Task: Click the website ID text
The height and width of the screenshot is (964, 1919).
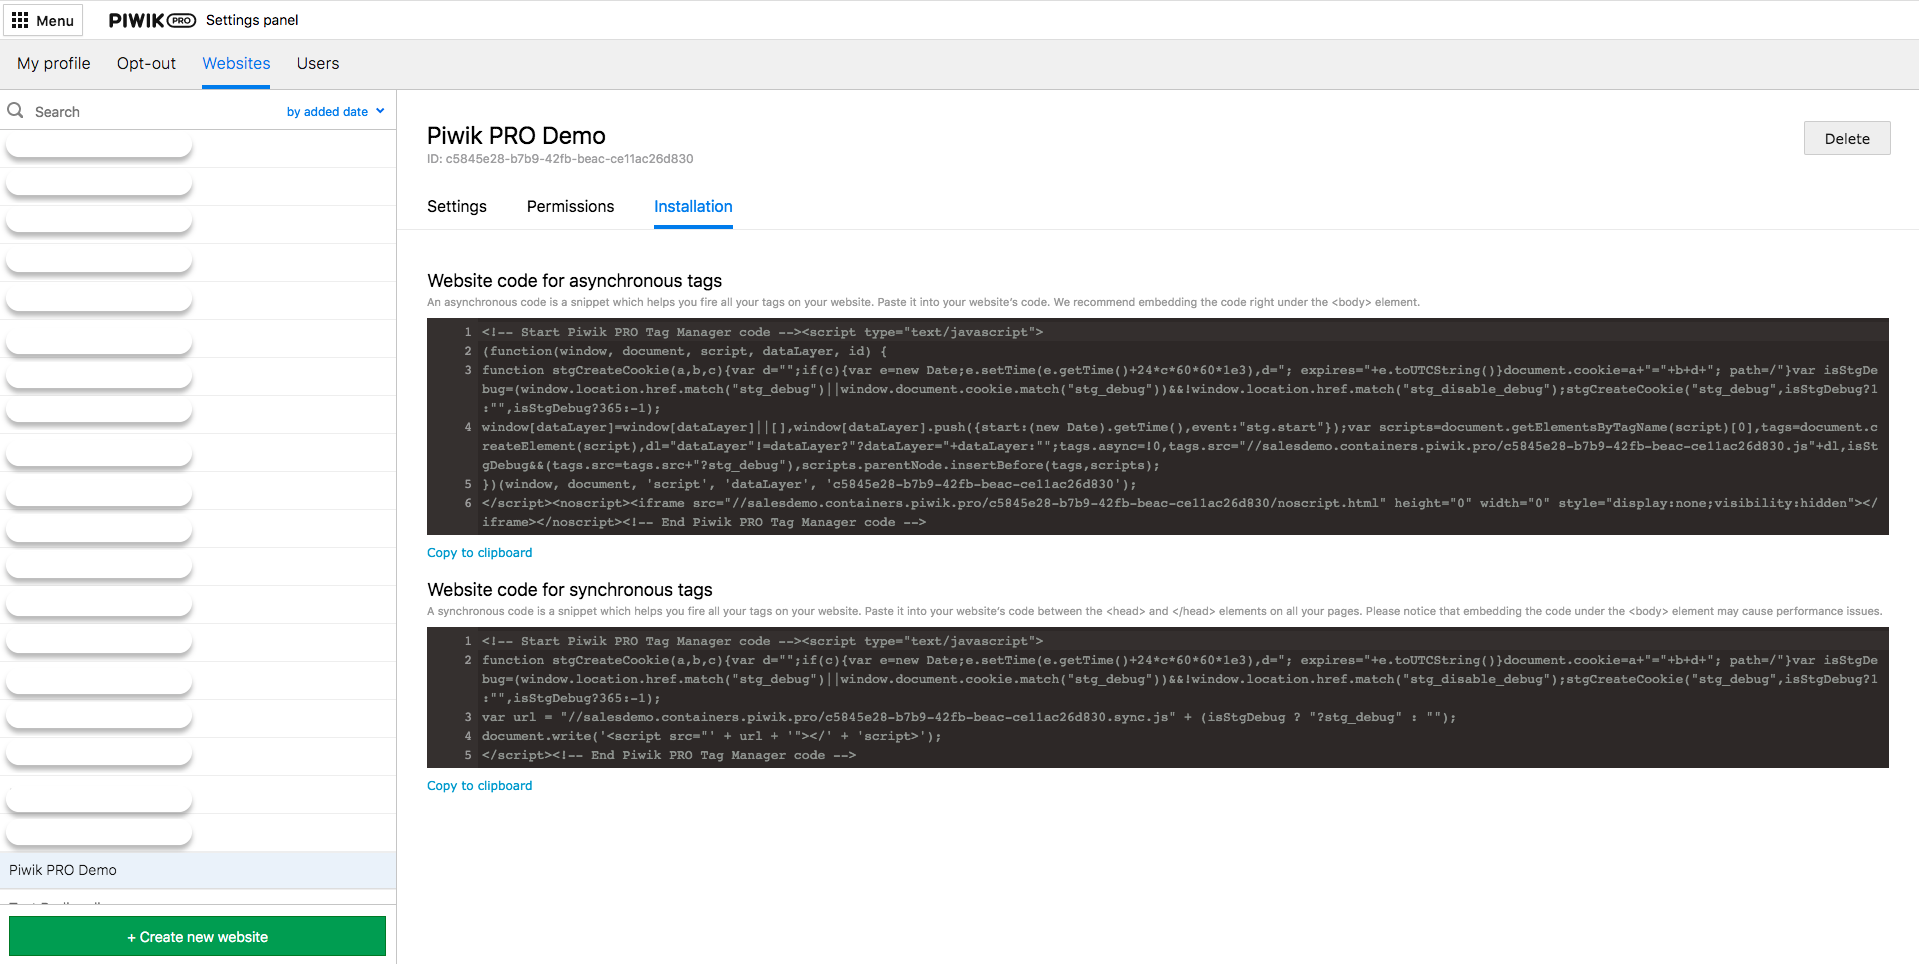Action: 560,159
